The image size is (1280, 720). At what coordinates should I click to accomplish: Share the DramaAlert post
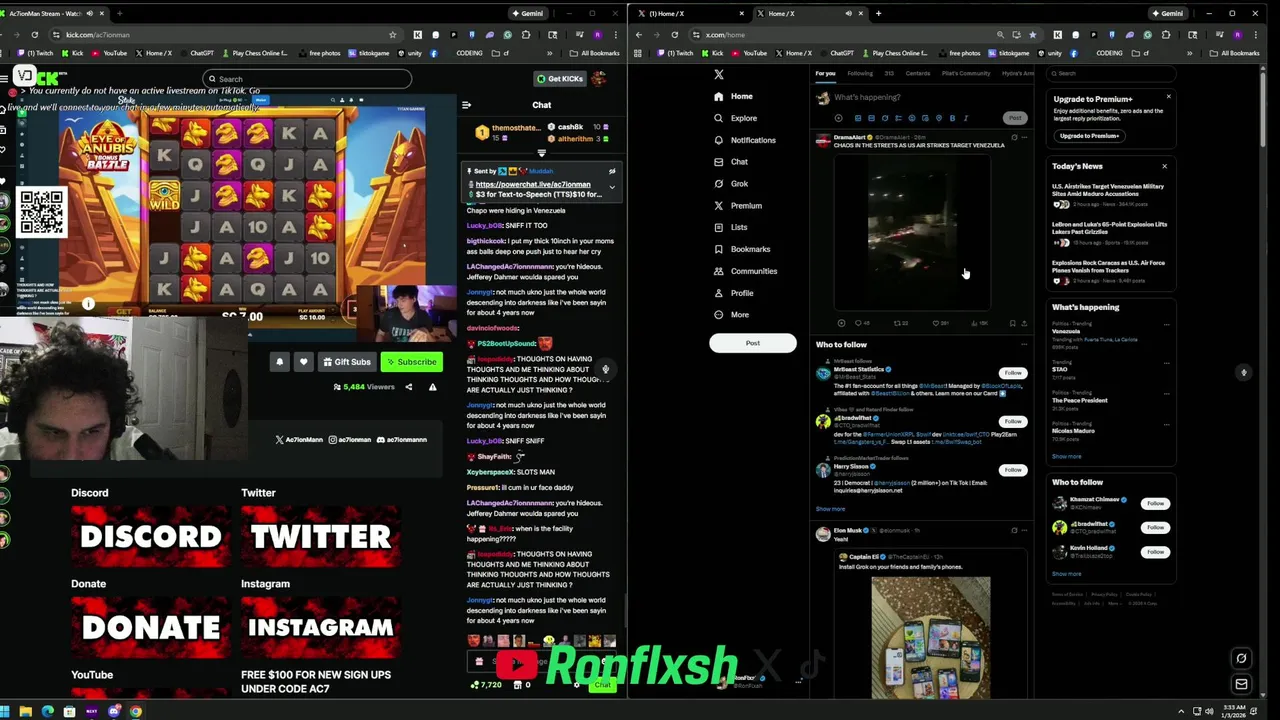tap(1024, 323)
